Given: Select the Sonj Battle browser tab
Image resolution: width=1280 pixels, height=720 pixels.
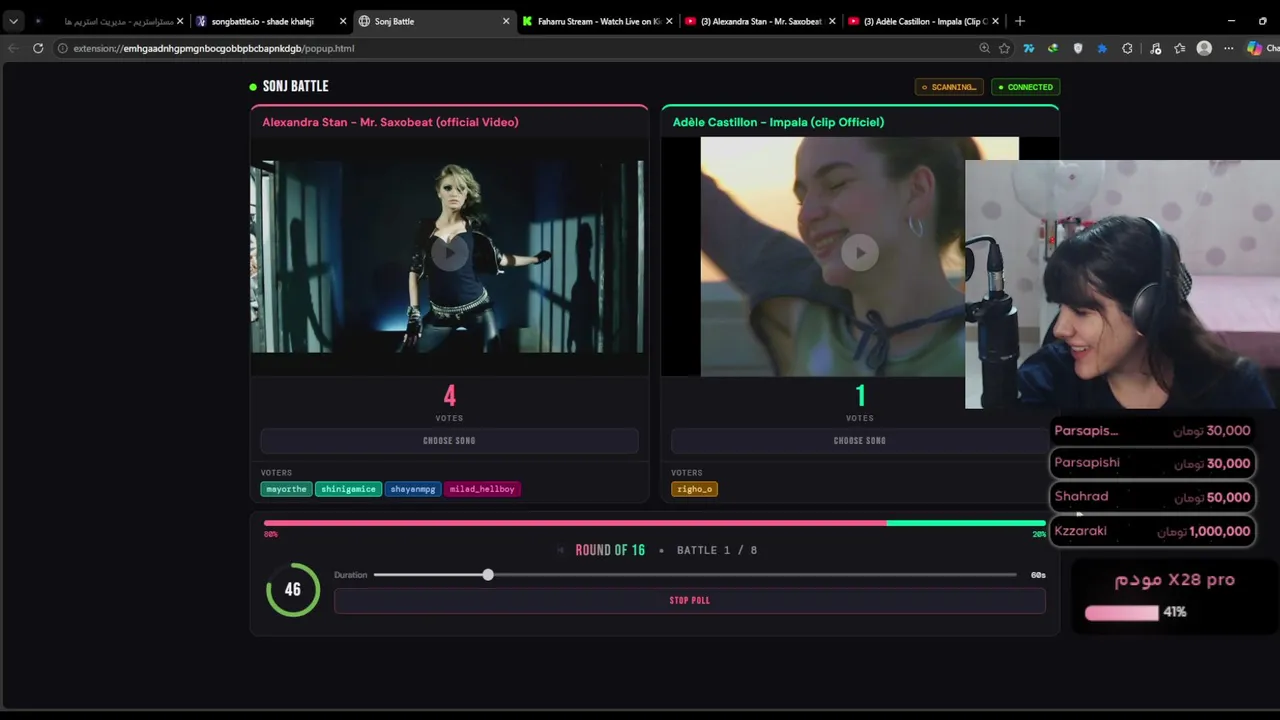Looking at the screenshot, I should coord(433,21).
